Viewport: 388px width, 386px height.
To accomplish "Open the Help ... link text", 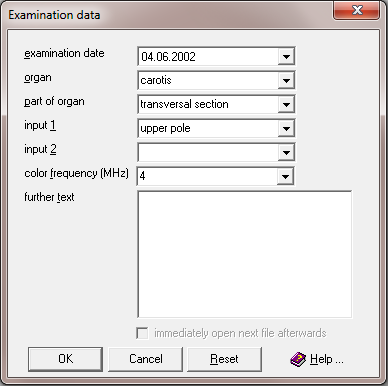I will pyautogui.click(x=326, y=359).
